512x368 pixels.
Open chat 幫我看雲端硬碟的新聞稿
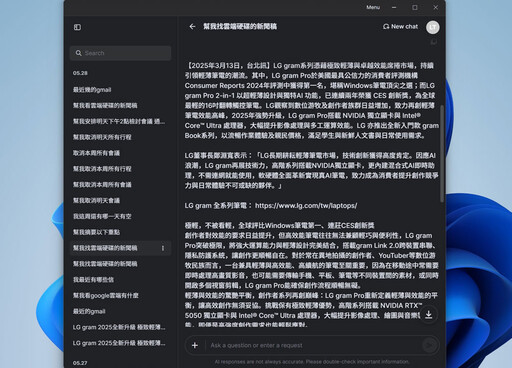coord(105,105)
